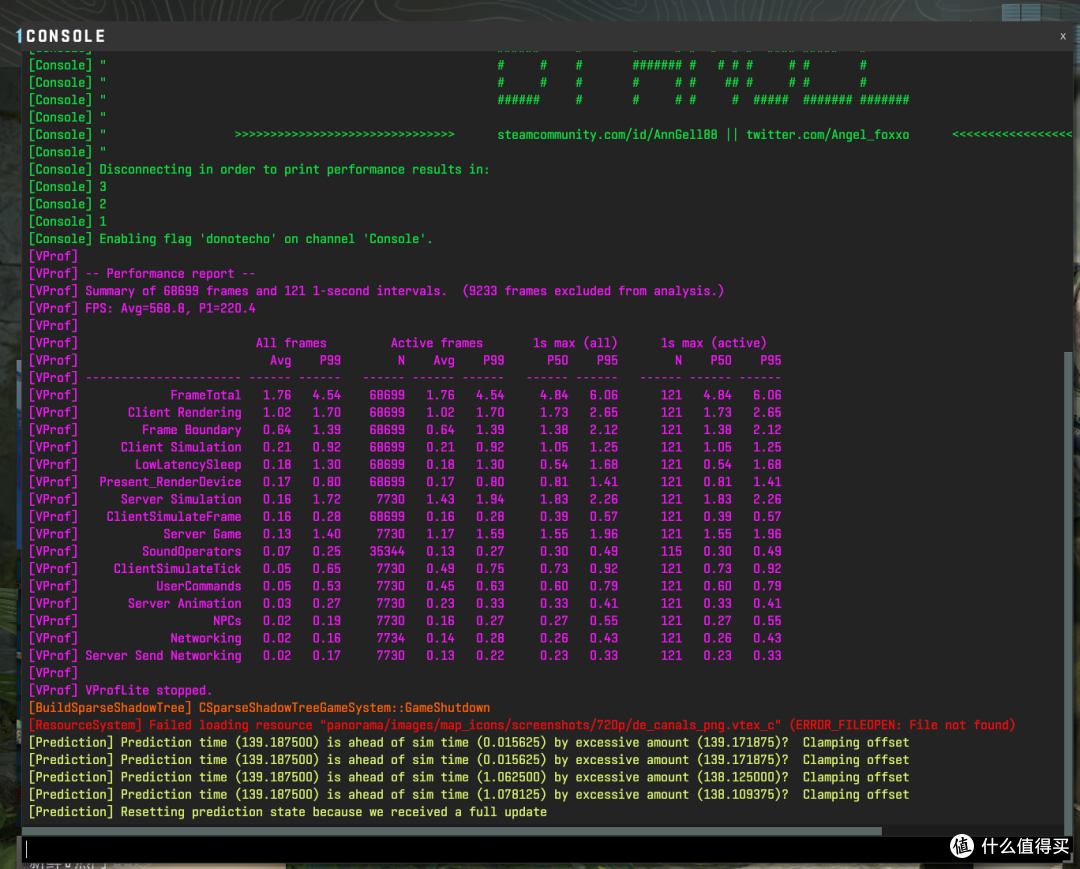Viewport: 1080px width, 869px height.
Task: Click the CONSOLE title text
Action: (x=65, y=36)
